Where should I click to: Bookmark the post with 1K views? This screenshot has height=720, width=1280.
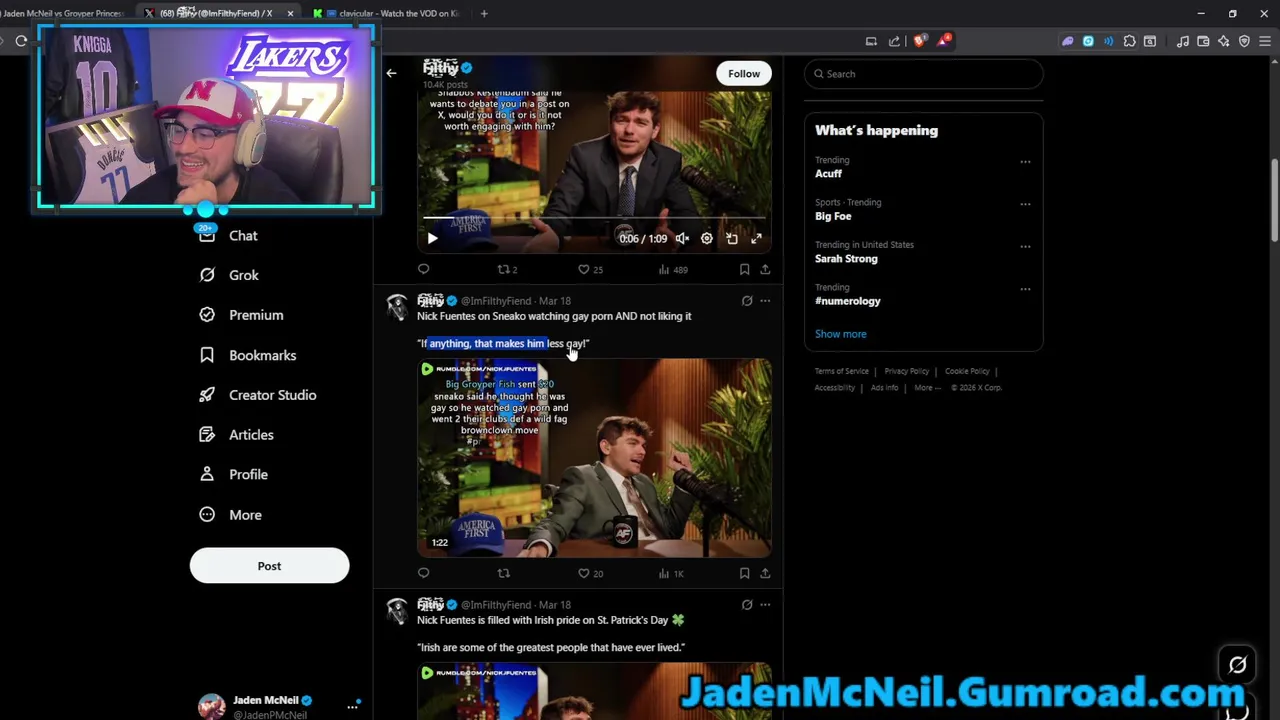point(744,573)
